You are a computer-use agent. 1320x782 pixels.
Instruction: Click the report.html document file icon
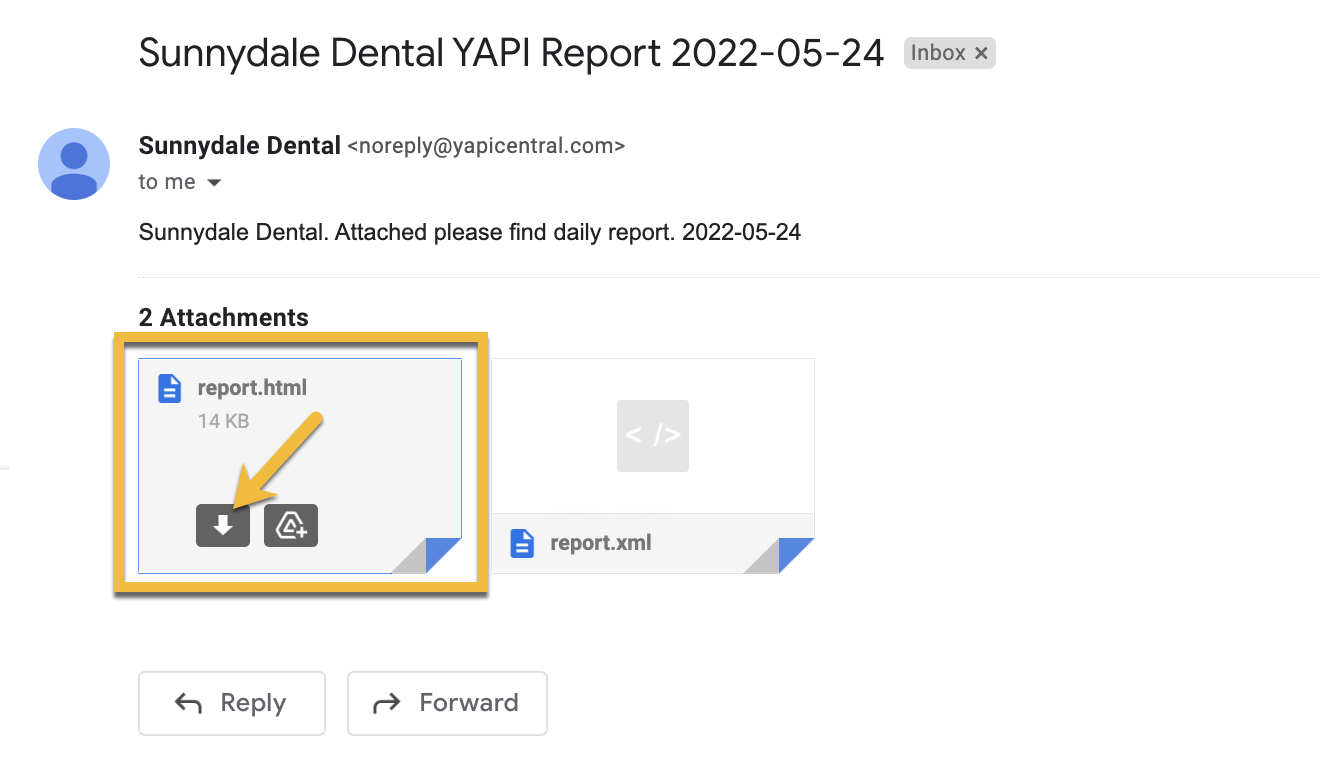171,388
